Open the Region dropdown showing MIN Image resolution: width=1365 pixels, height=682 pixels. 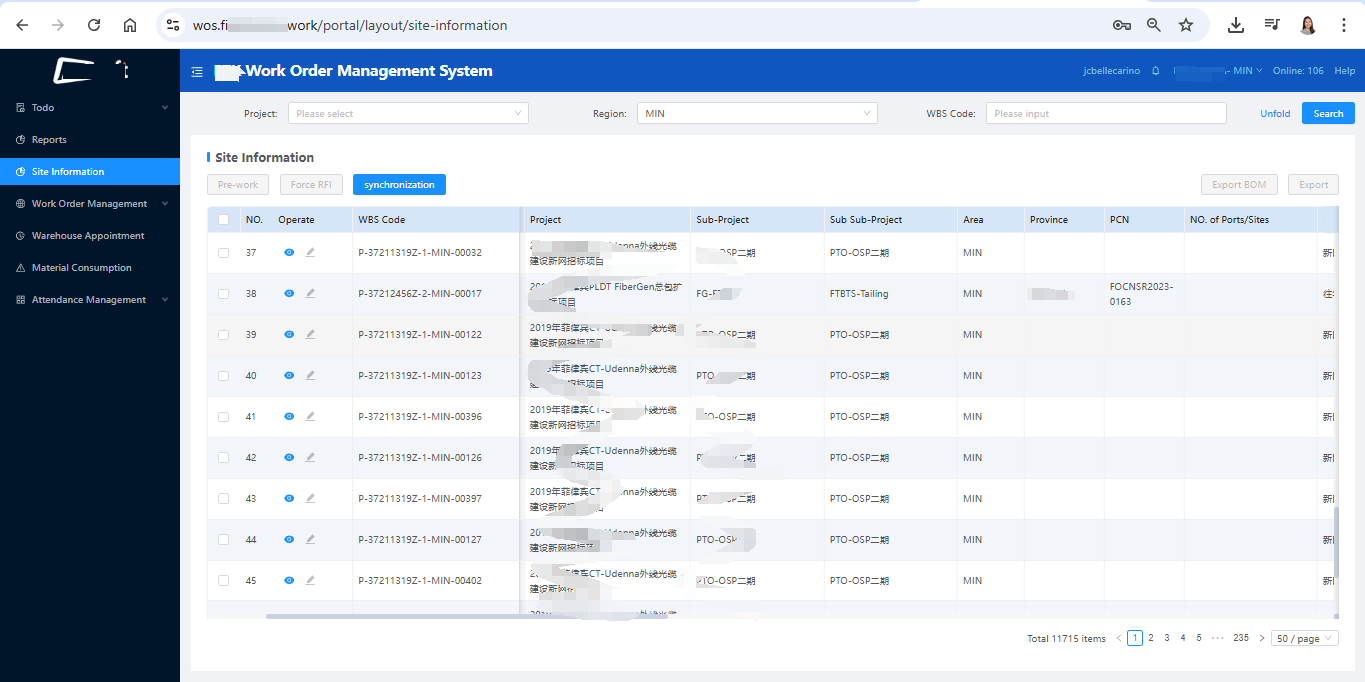tap(757, 114)
